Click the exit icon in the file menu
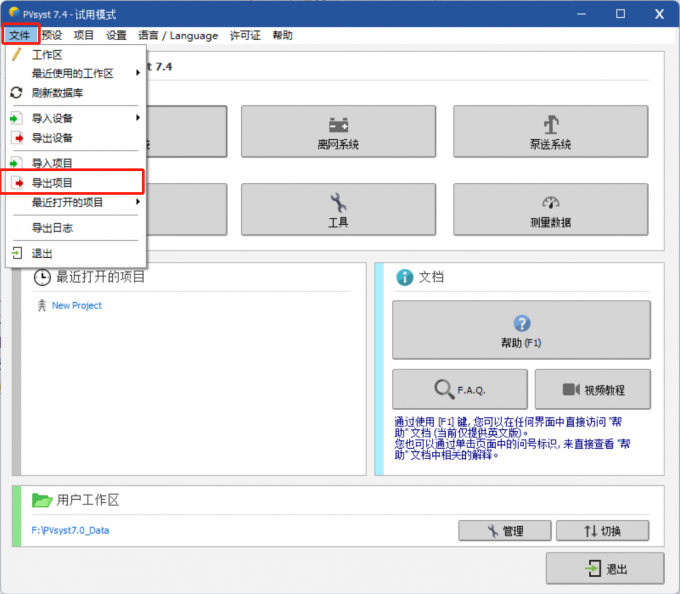 16,253
